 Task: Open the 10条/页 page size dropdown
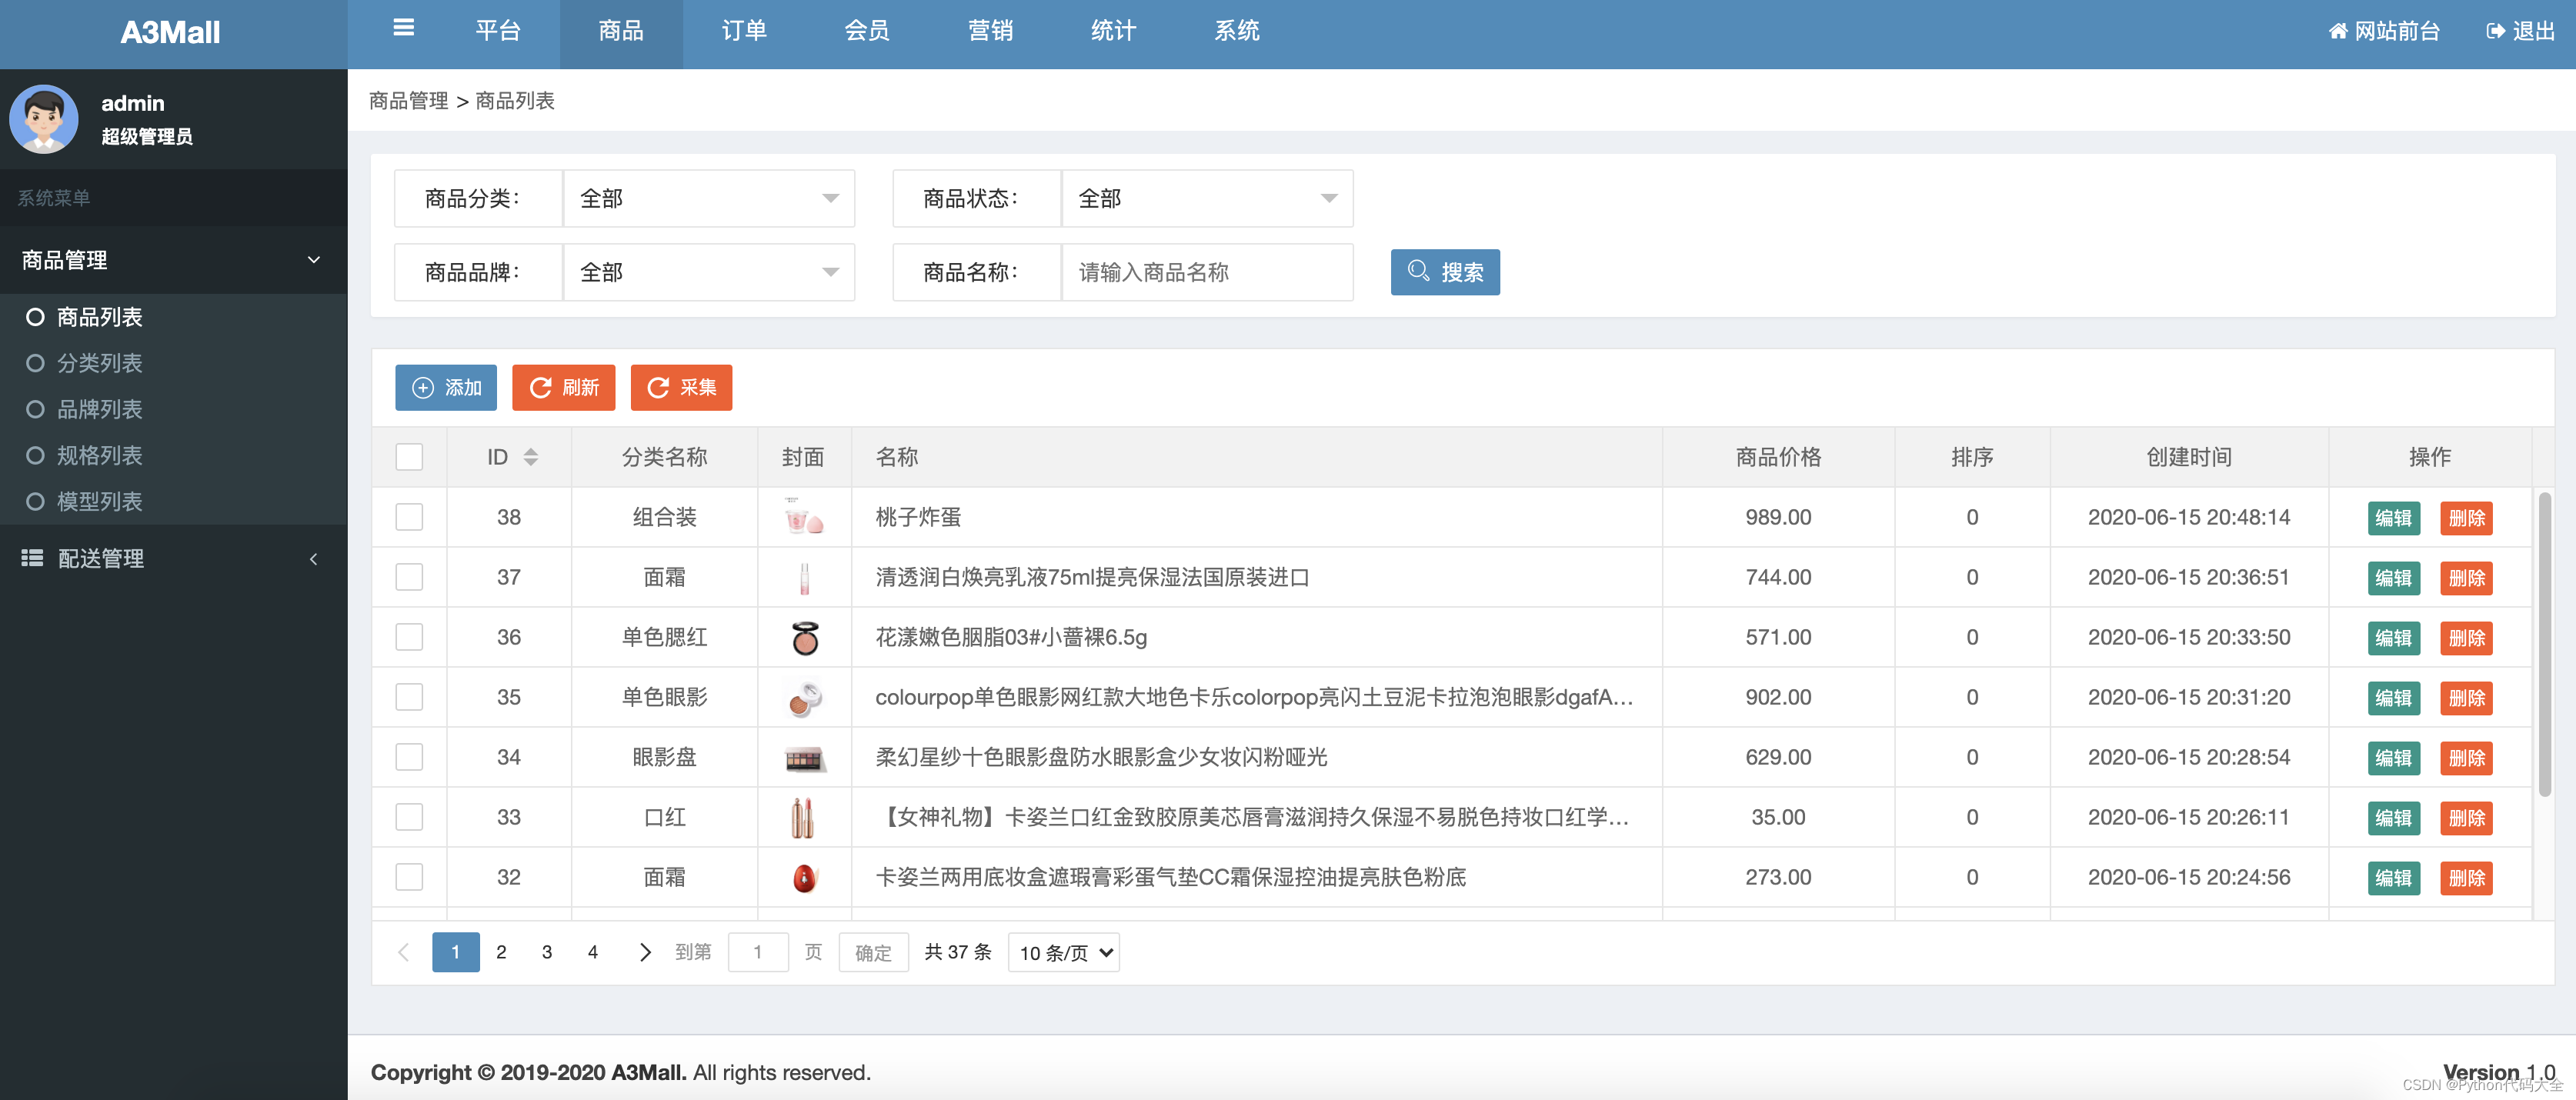[x=1063, y=952]
